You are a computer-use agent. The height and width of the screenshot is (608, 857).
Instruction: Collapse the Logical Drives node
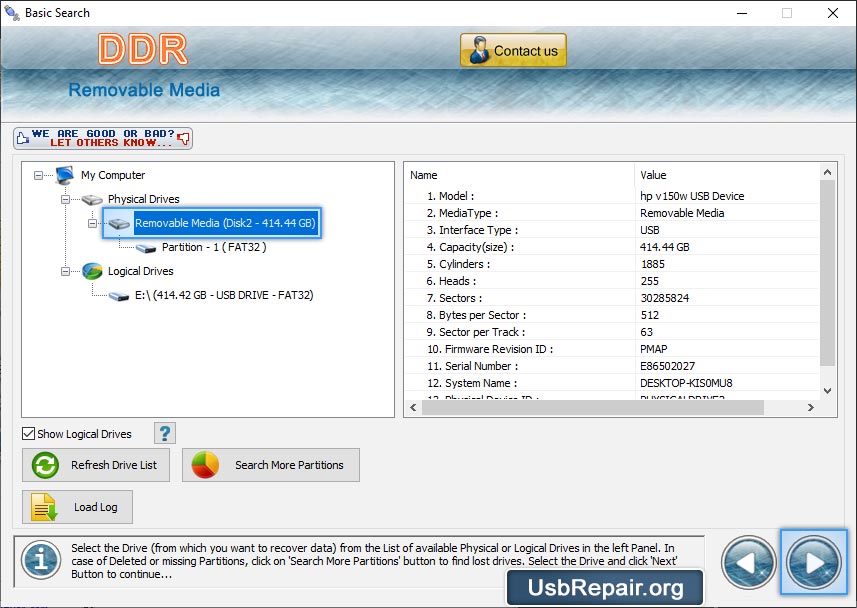(x=65, y=271)
